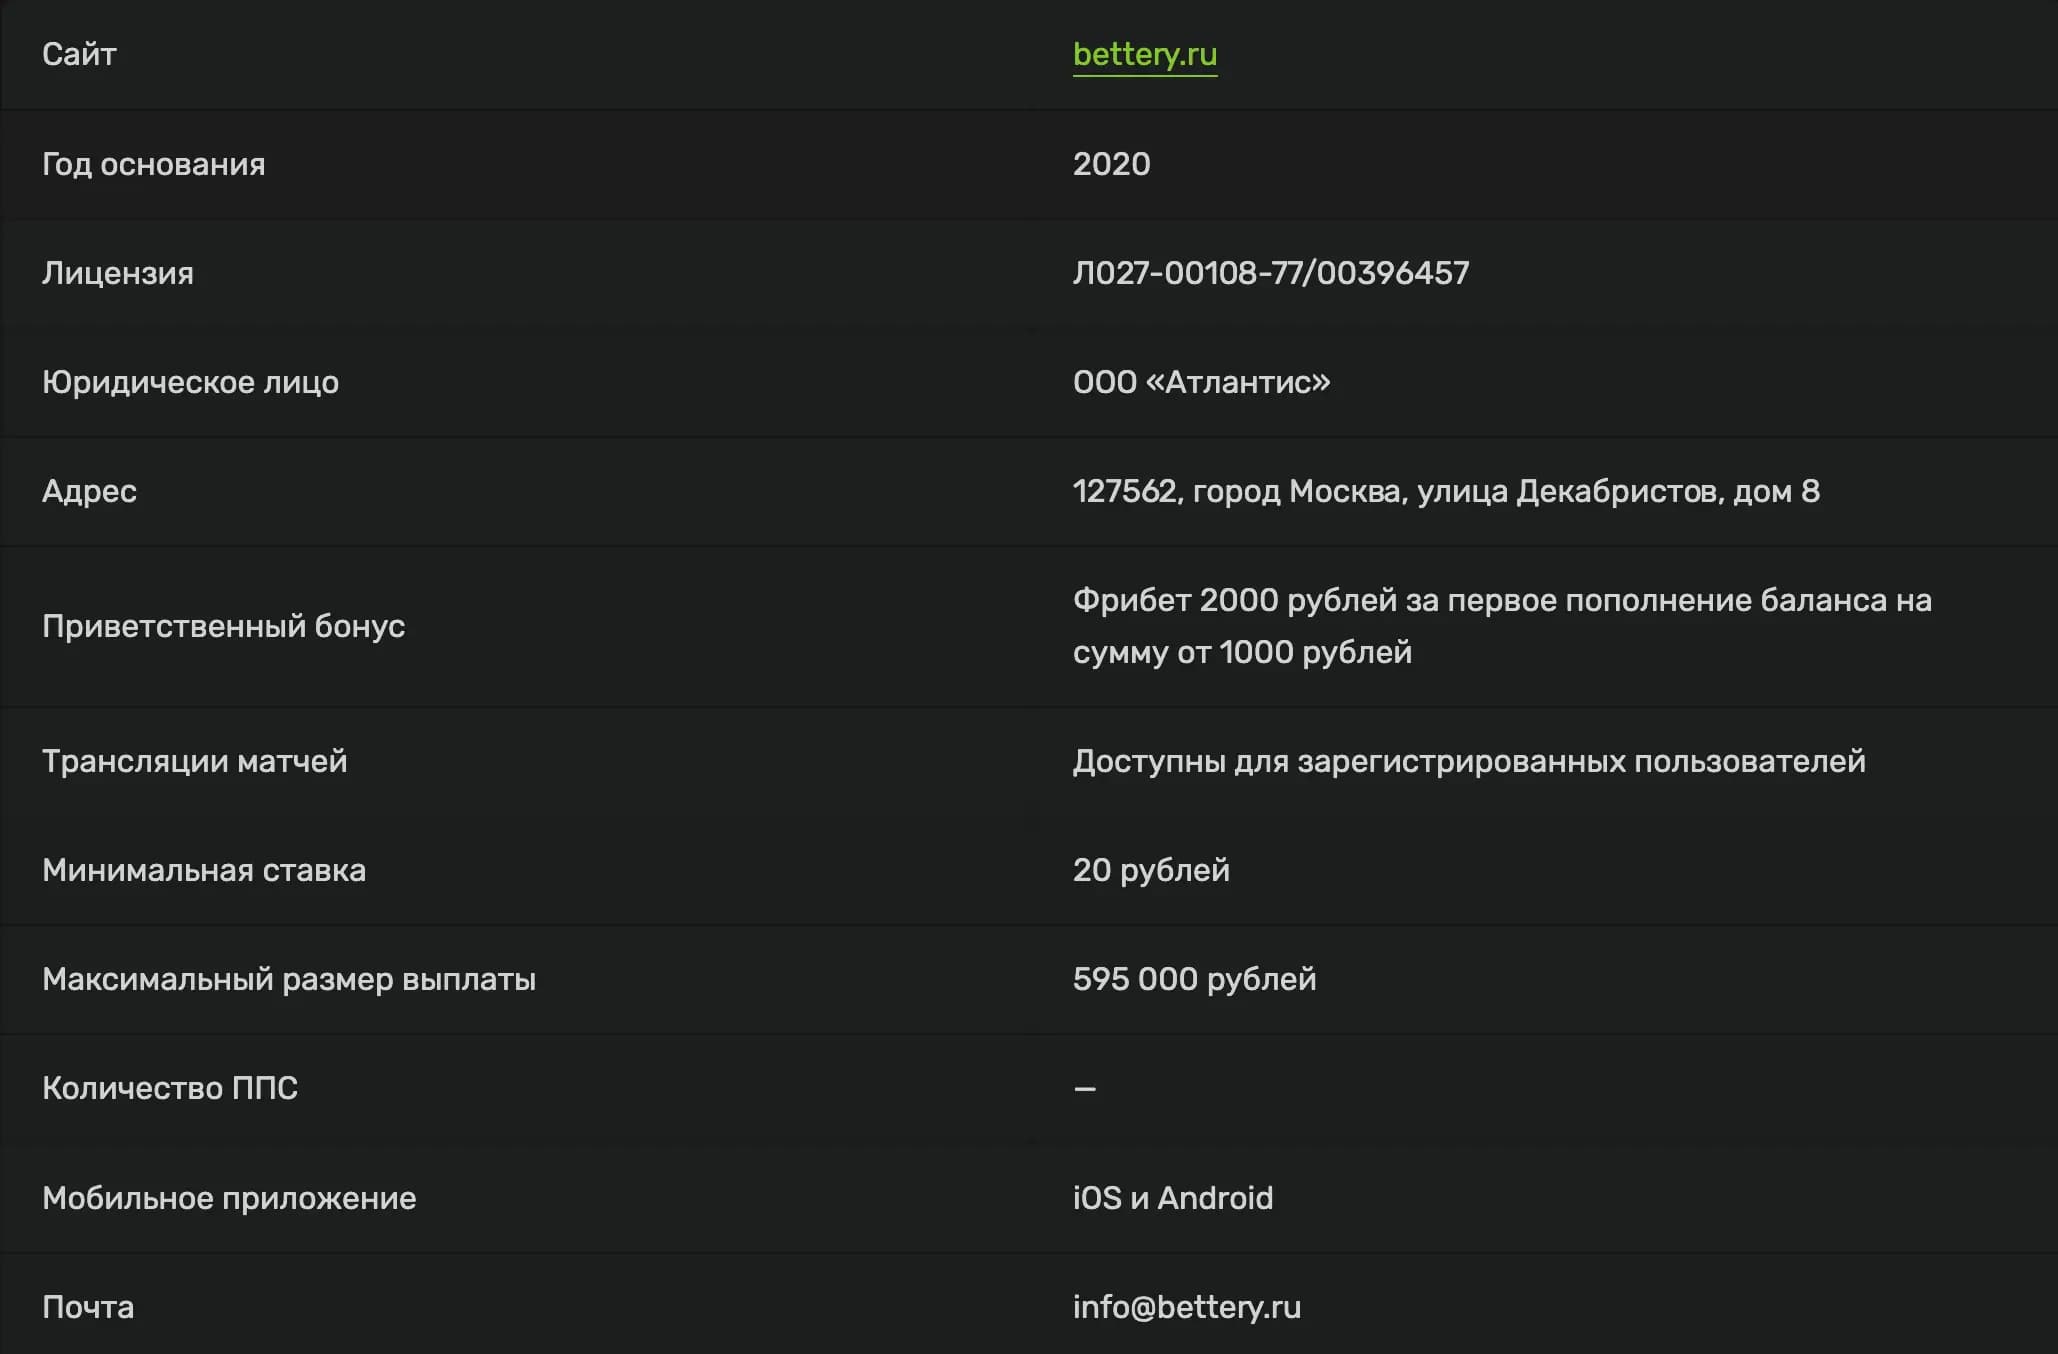The width and height of the screenshot is (2058, 1354).
Task: Select the 'Адрес' label
Action: coord(89,491)
